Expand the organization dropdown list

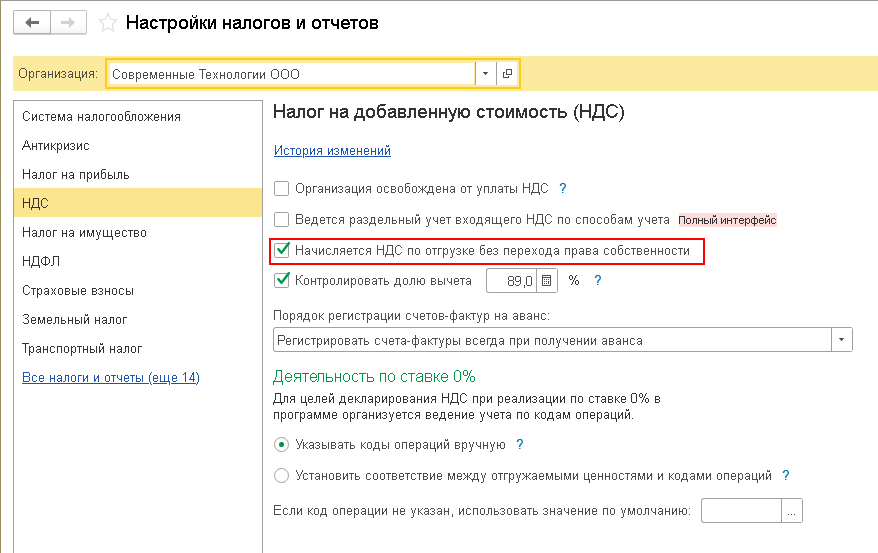click(x=485, y=74)
